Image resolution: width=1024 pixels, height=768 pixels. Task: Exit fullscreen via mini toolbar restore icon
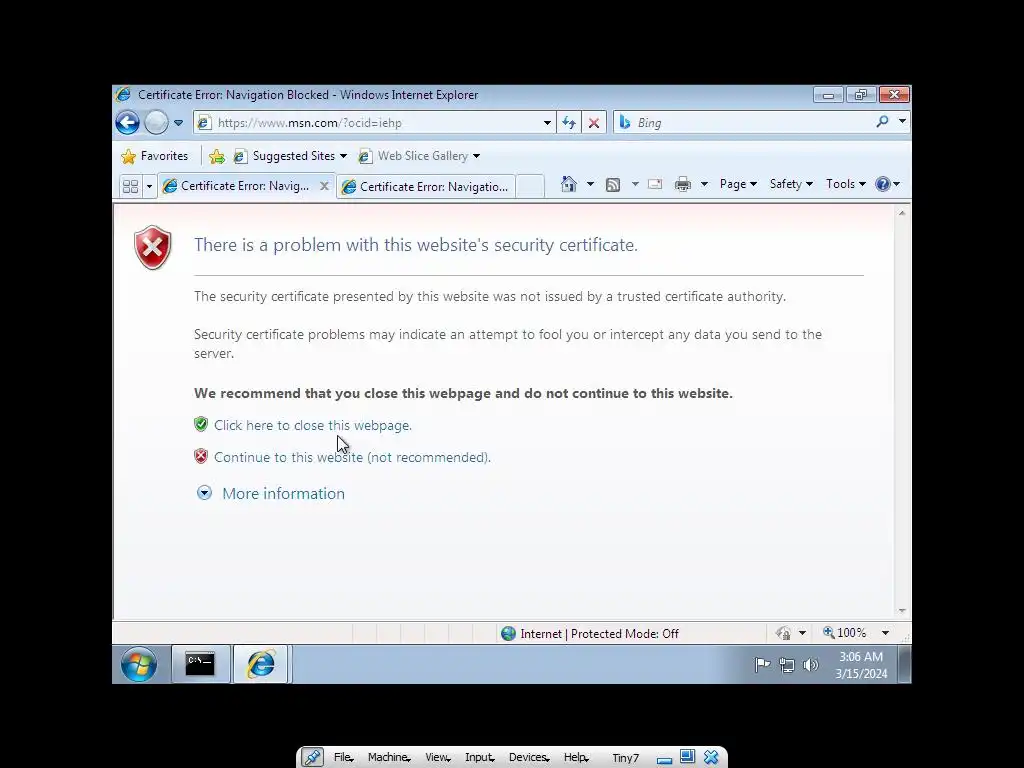687,757
